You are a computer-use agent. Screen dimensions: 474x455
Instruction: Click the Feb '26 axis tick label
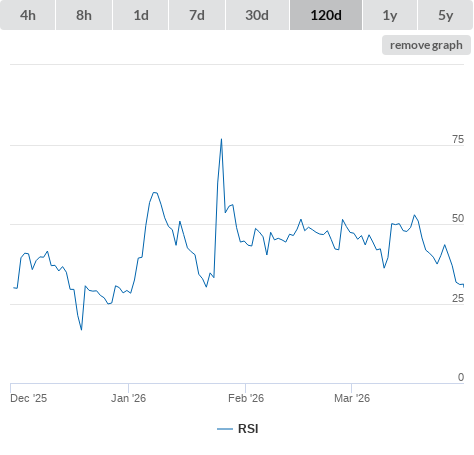coord(246,398)
